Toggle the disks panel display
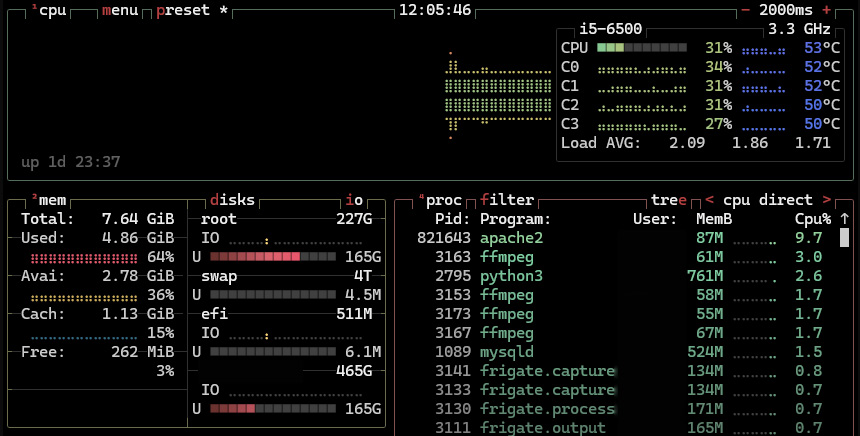 coord(233,200)
